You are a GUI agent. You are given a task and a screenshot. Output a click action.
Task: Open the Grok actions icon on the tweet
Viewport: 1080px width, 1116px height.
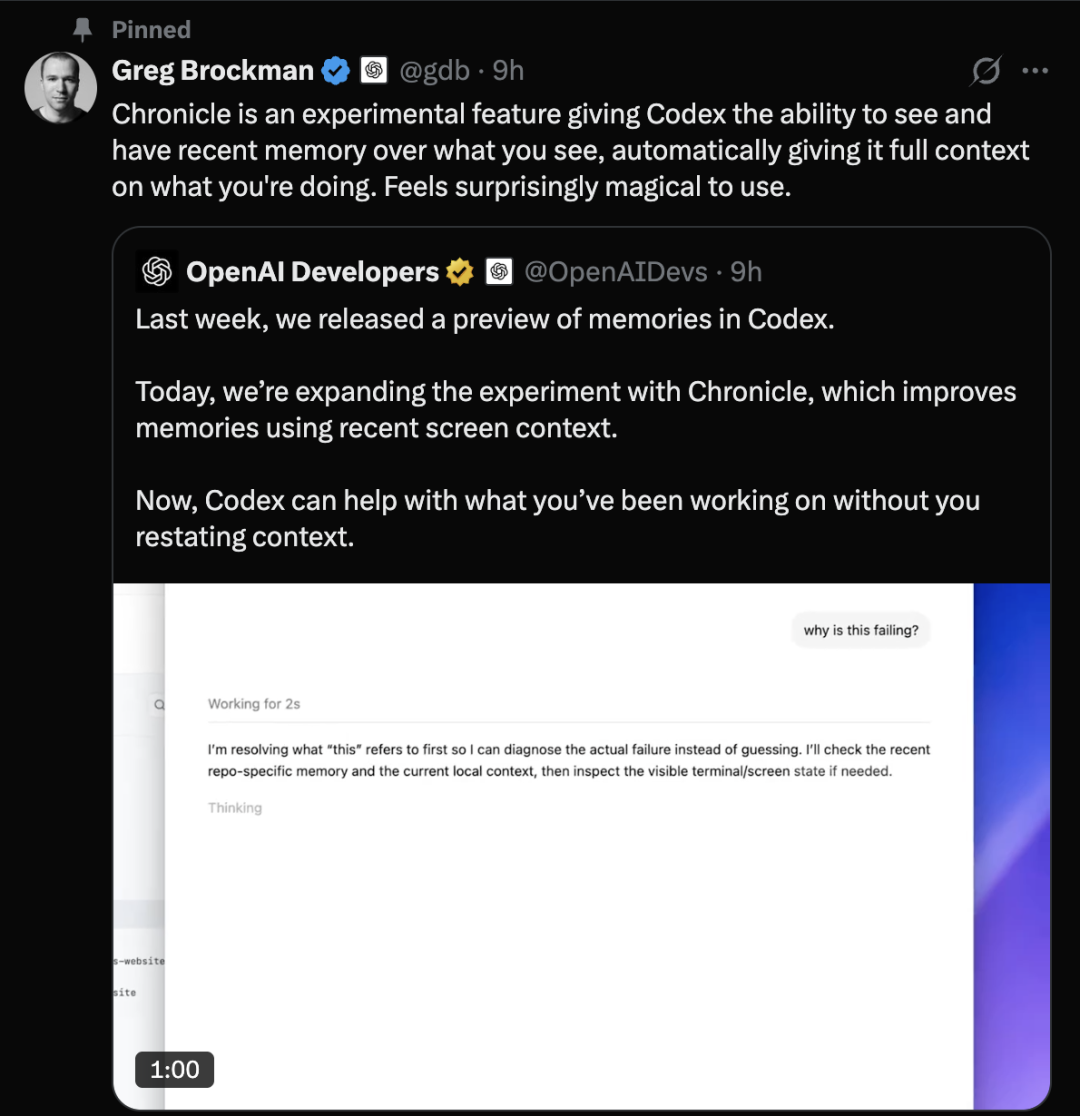click(985, 71)
